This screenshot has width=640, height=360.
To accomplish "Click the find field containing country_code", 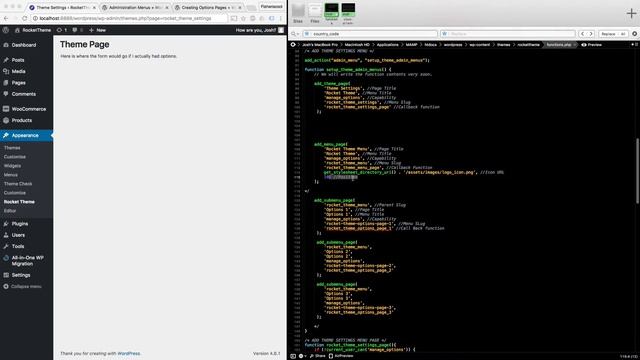I will point(370,34).
